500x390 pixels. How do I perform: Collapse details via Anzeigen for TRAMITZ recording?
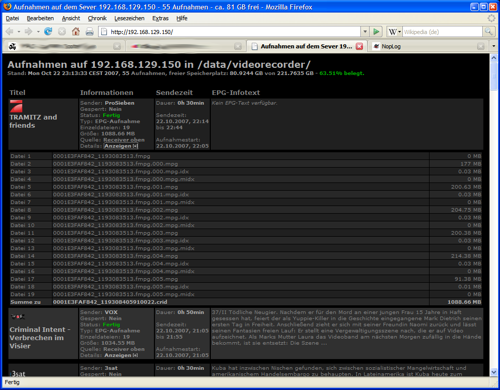121,146
